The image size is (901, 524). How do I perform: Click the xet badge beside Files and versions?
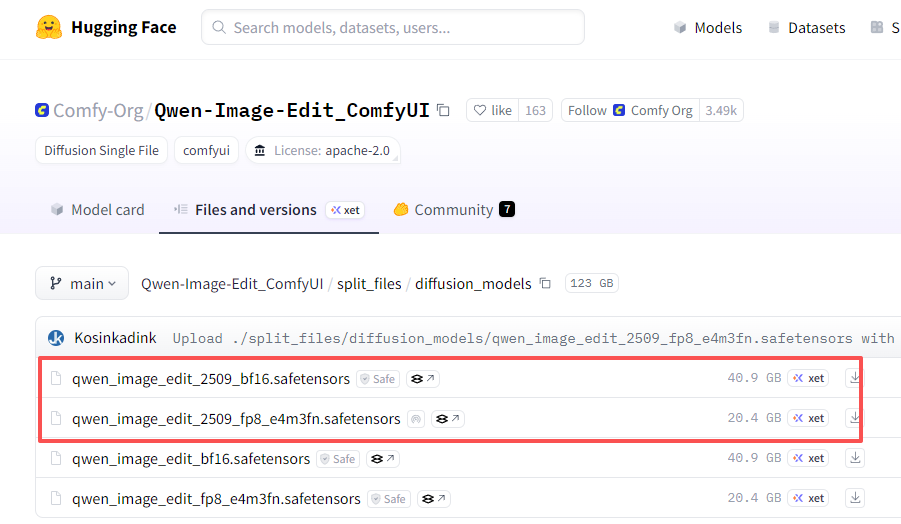(x=345, y=210)
